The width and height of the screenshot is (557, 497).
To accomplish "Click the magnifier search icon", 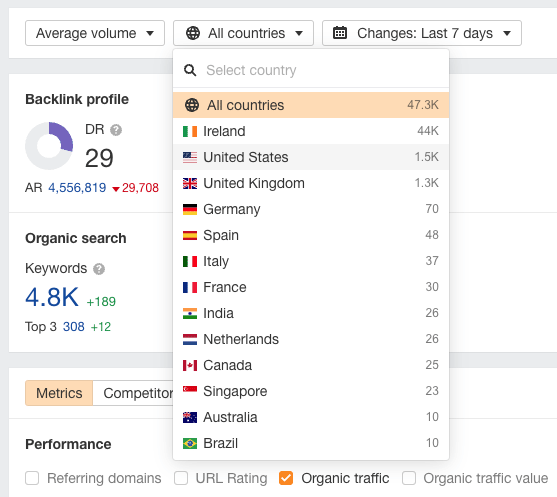I will 190,70.
